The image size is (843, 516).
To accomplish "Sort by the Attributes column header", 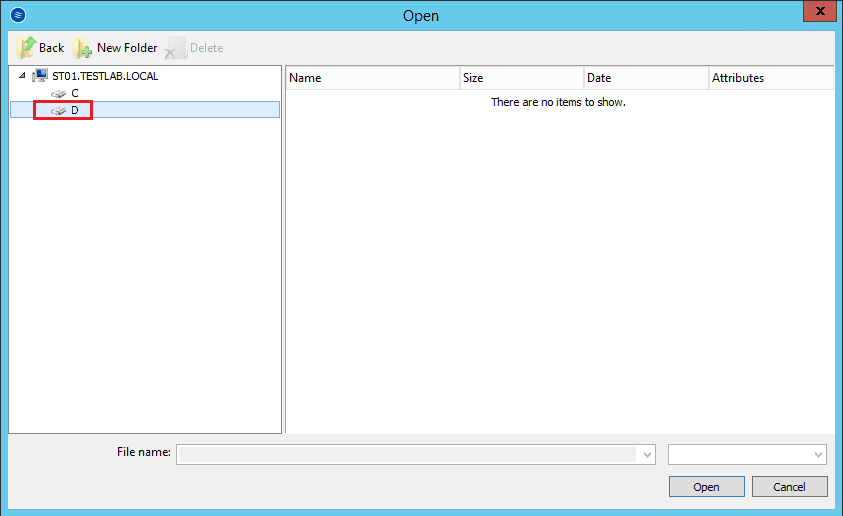I will 771,78.
